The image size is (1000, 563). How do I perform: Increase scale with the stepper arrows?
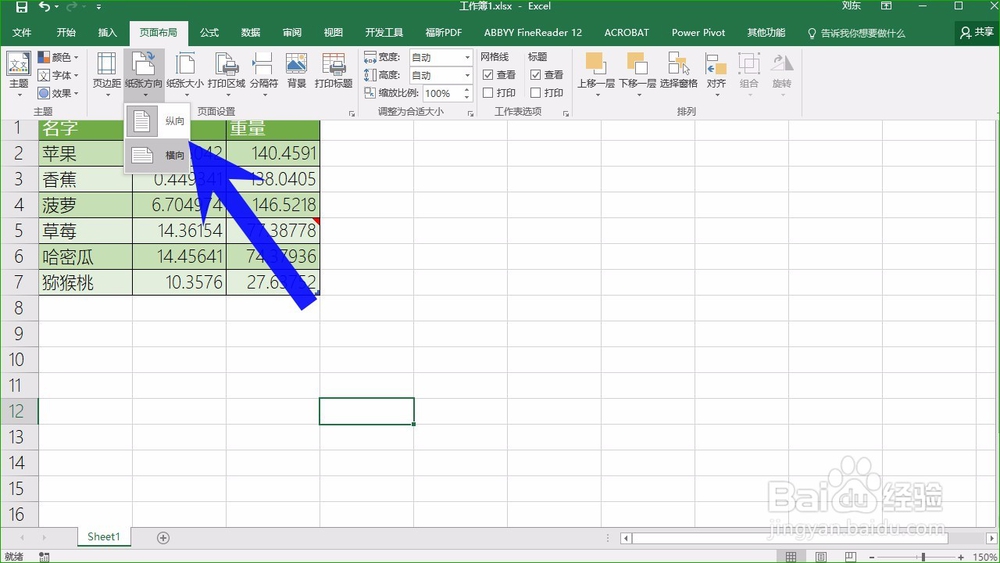[x=467, y=90]
